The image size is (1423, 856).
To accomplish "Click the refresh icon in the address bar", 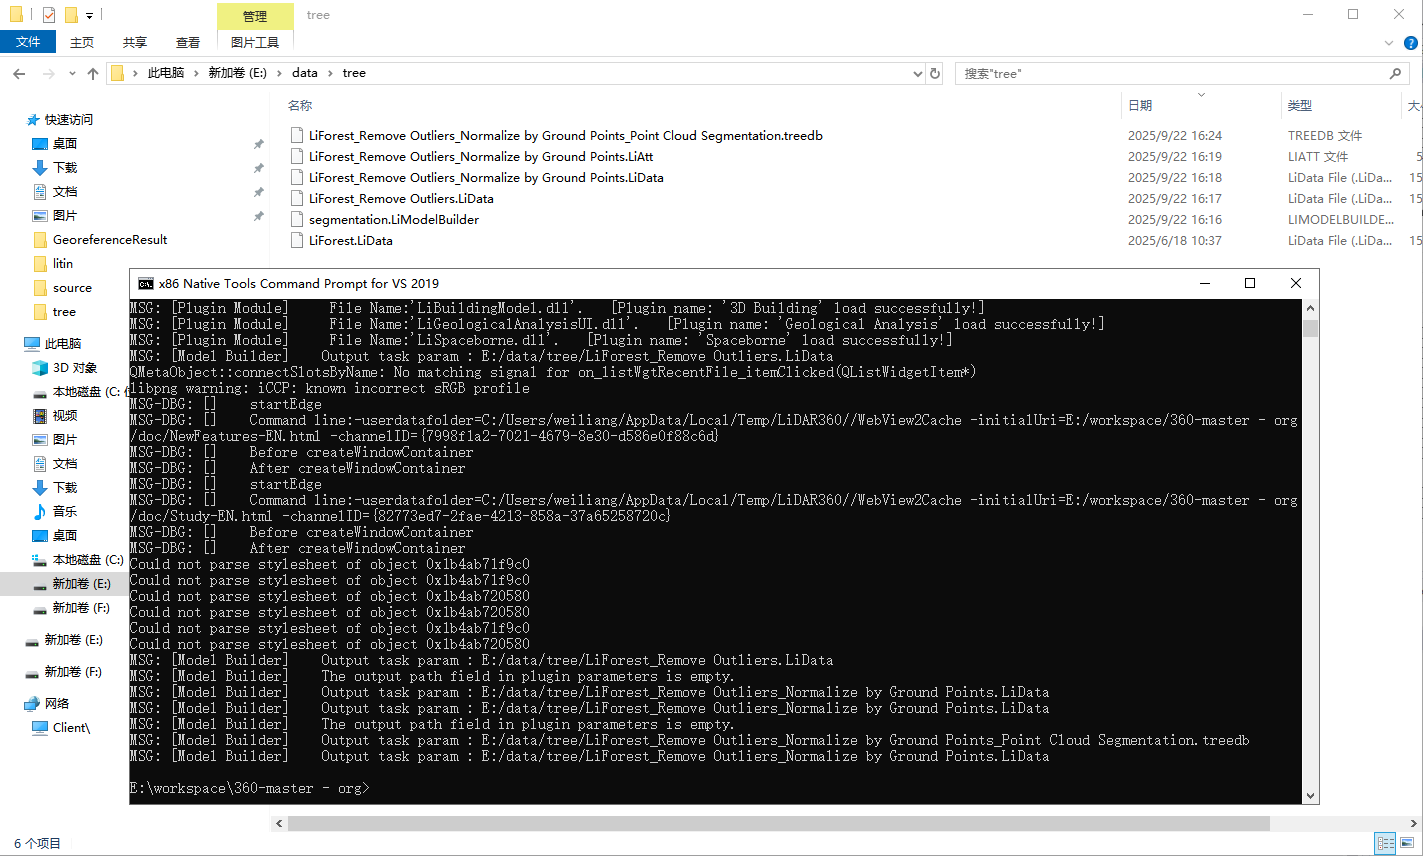I will click(x=934, y=72).
